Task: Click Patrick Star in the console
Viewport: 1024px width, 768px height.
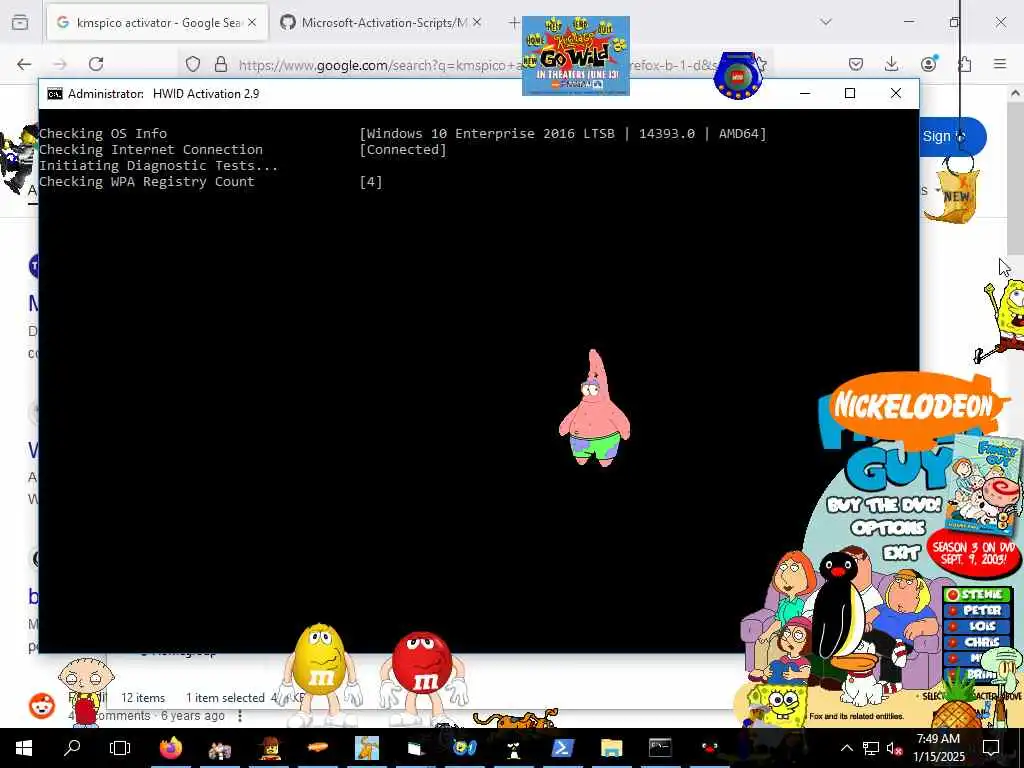Action: click(594, 408)
